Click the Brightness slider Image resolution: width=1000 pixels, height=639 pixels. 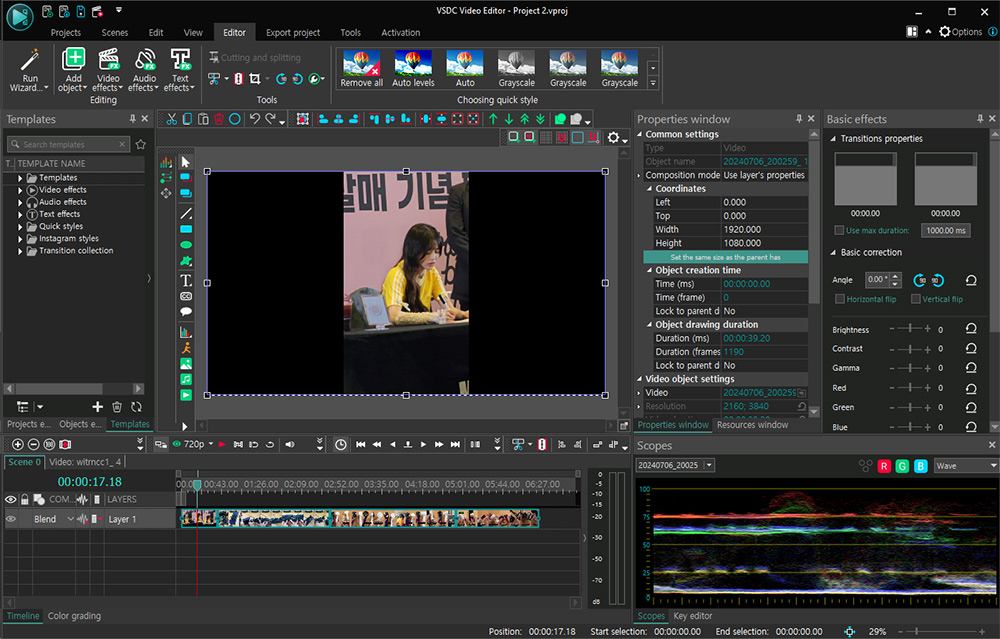tap(909, 329)
